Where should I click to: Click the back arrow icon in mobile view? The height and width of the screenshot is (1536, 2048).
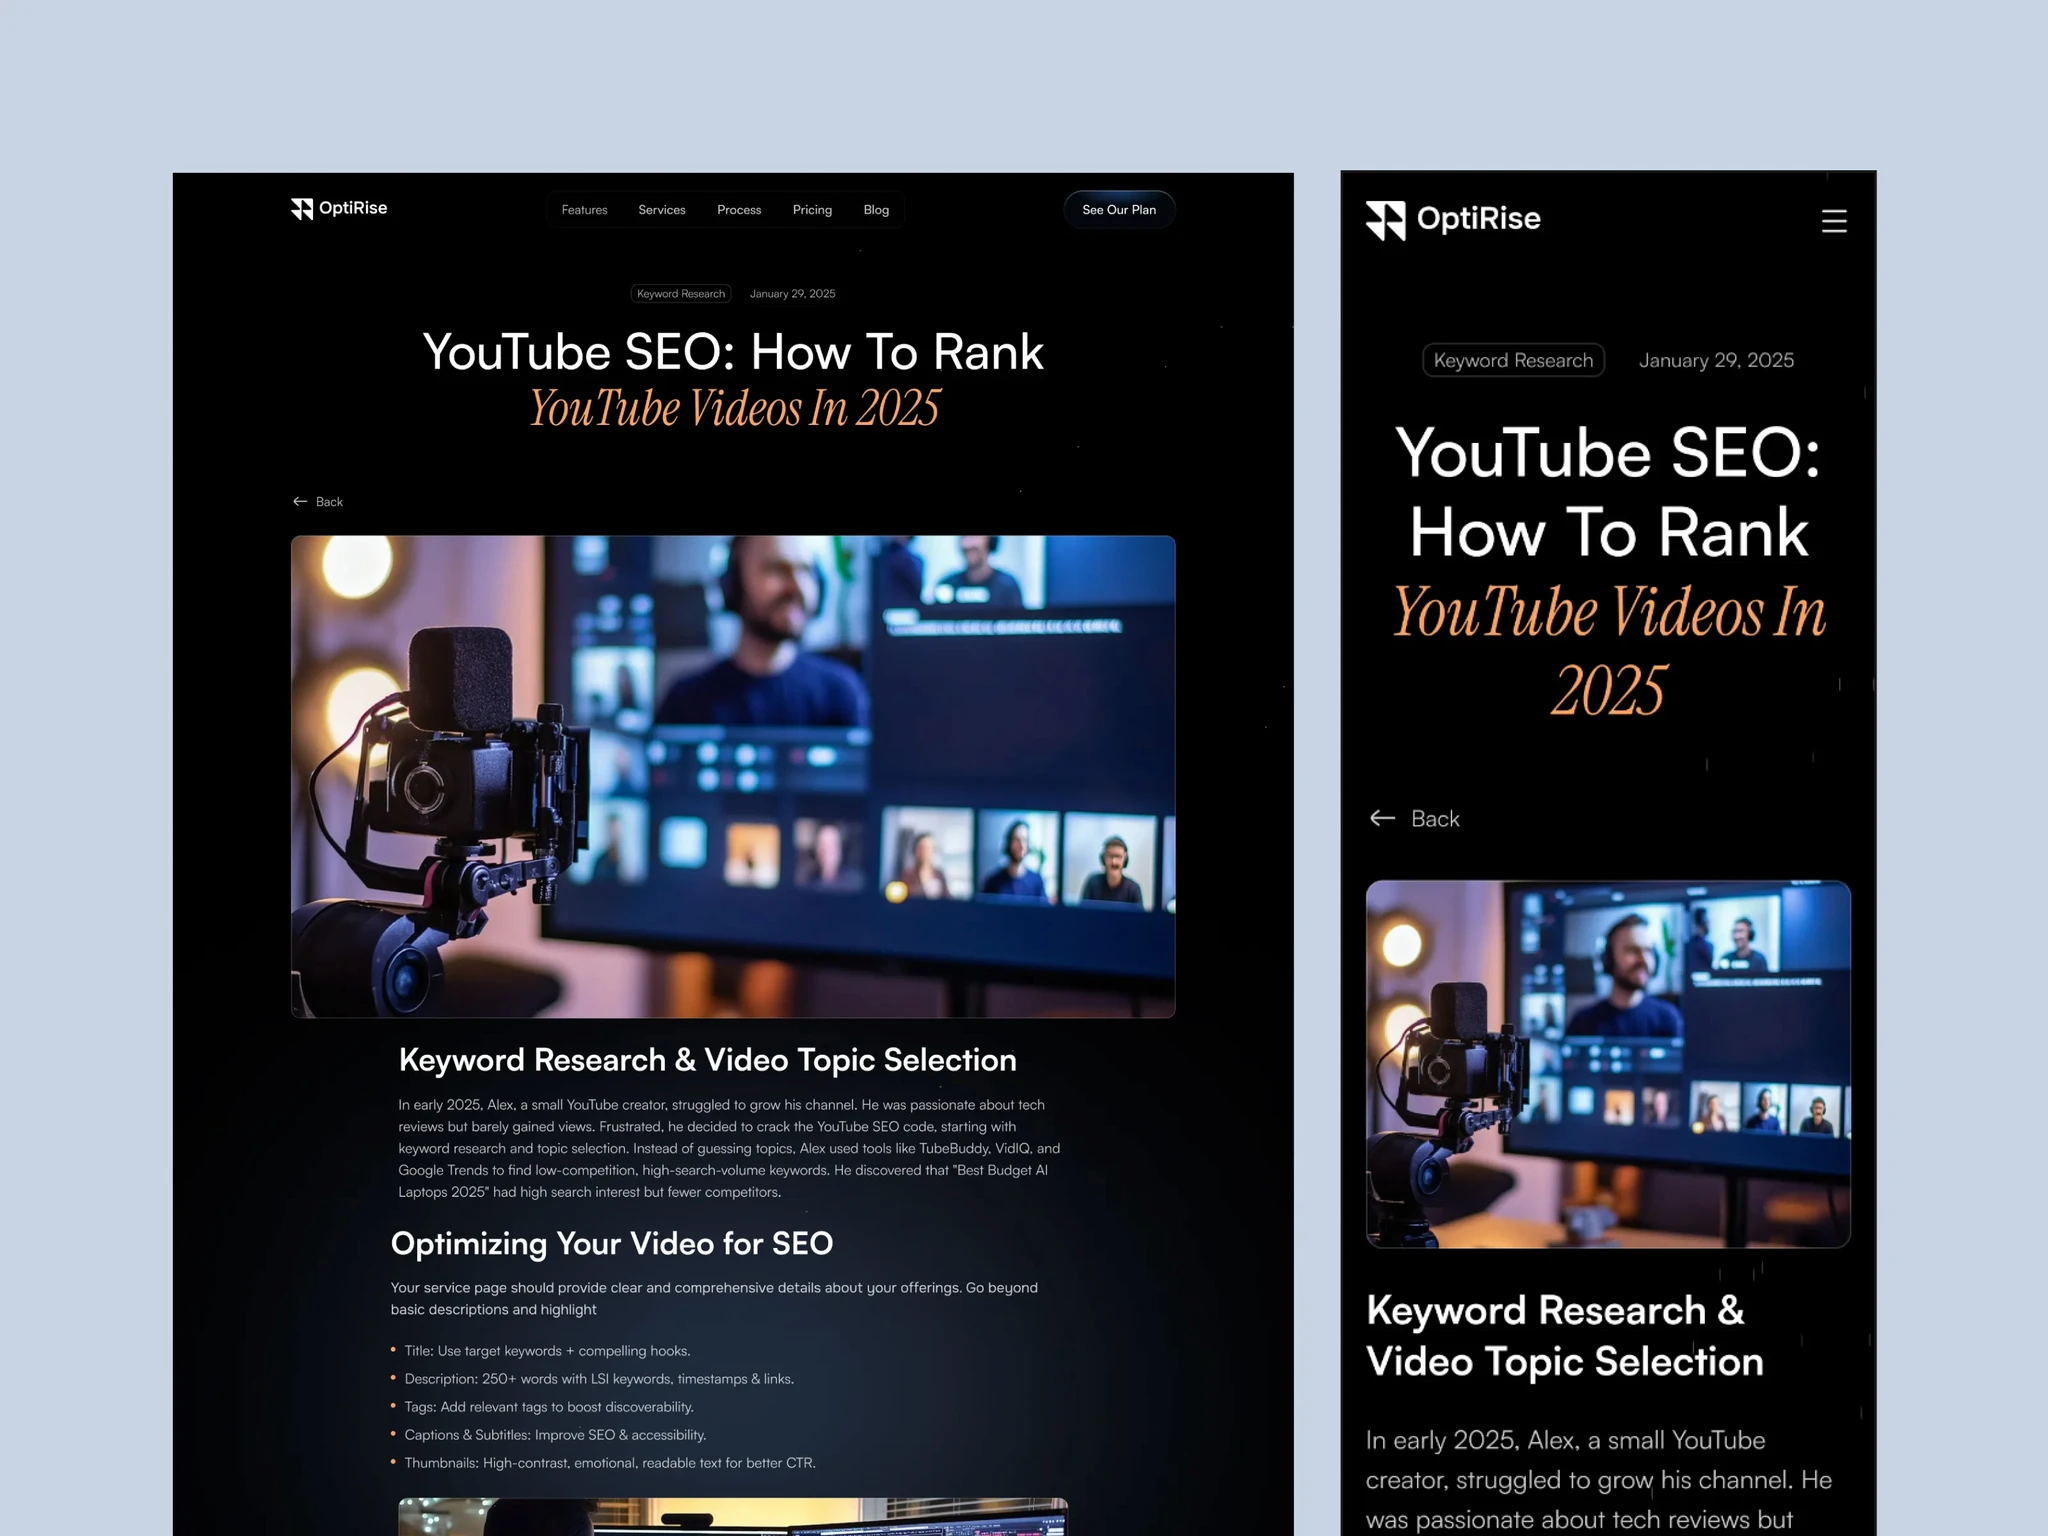pyautogui.click(x=1382, y=818)
